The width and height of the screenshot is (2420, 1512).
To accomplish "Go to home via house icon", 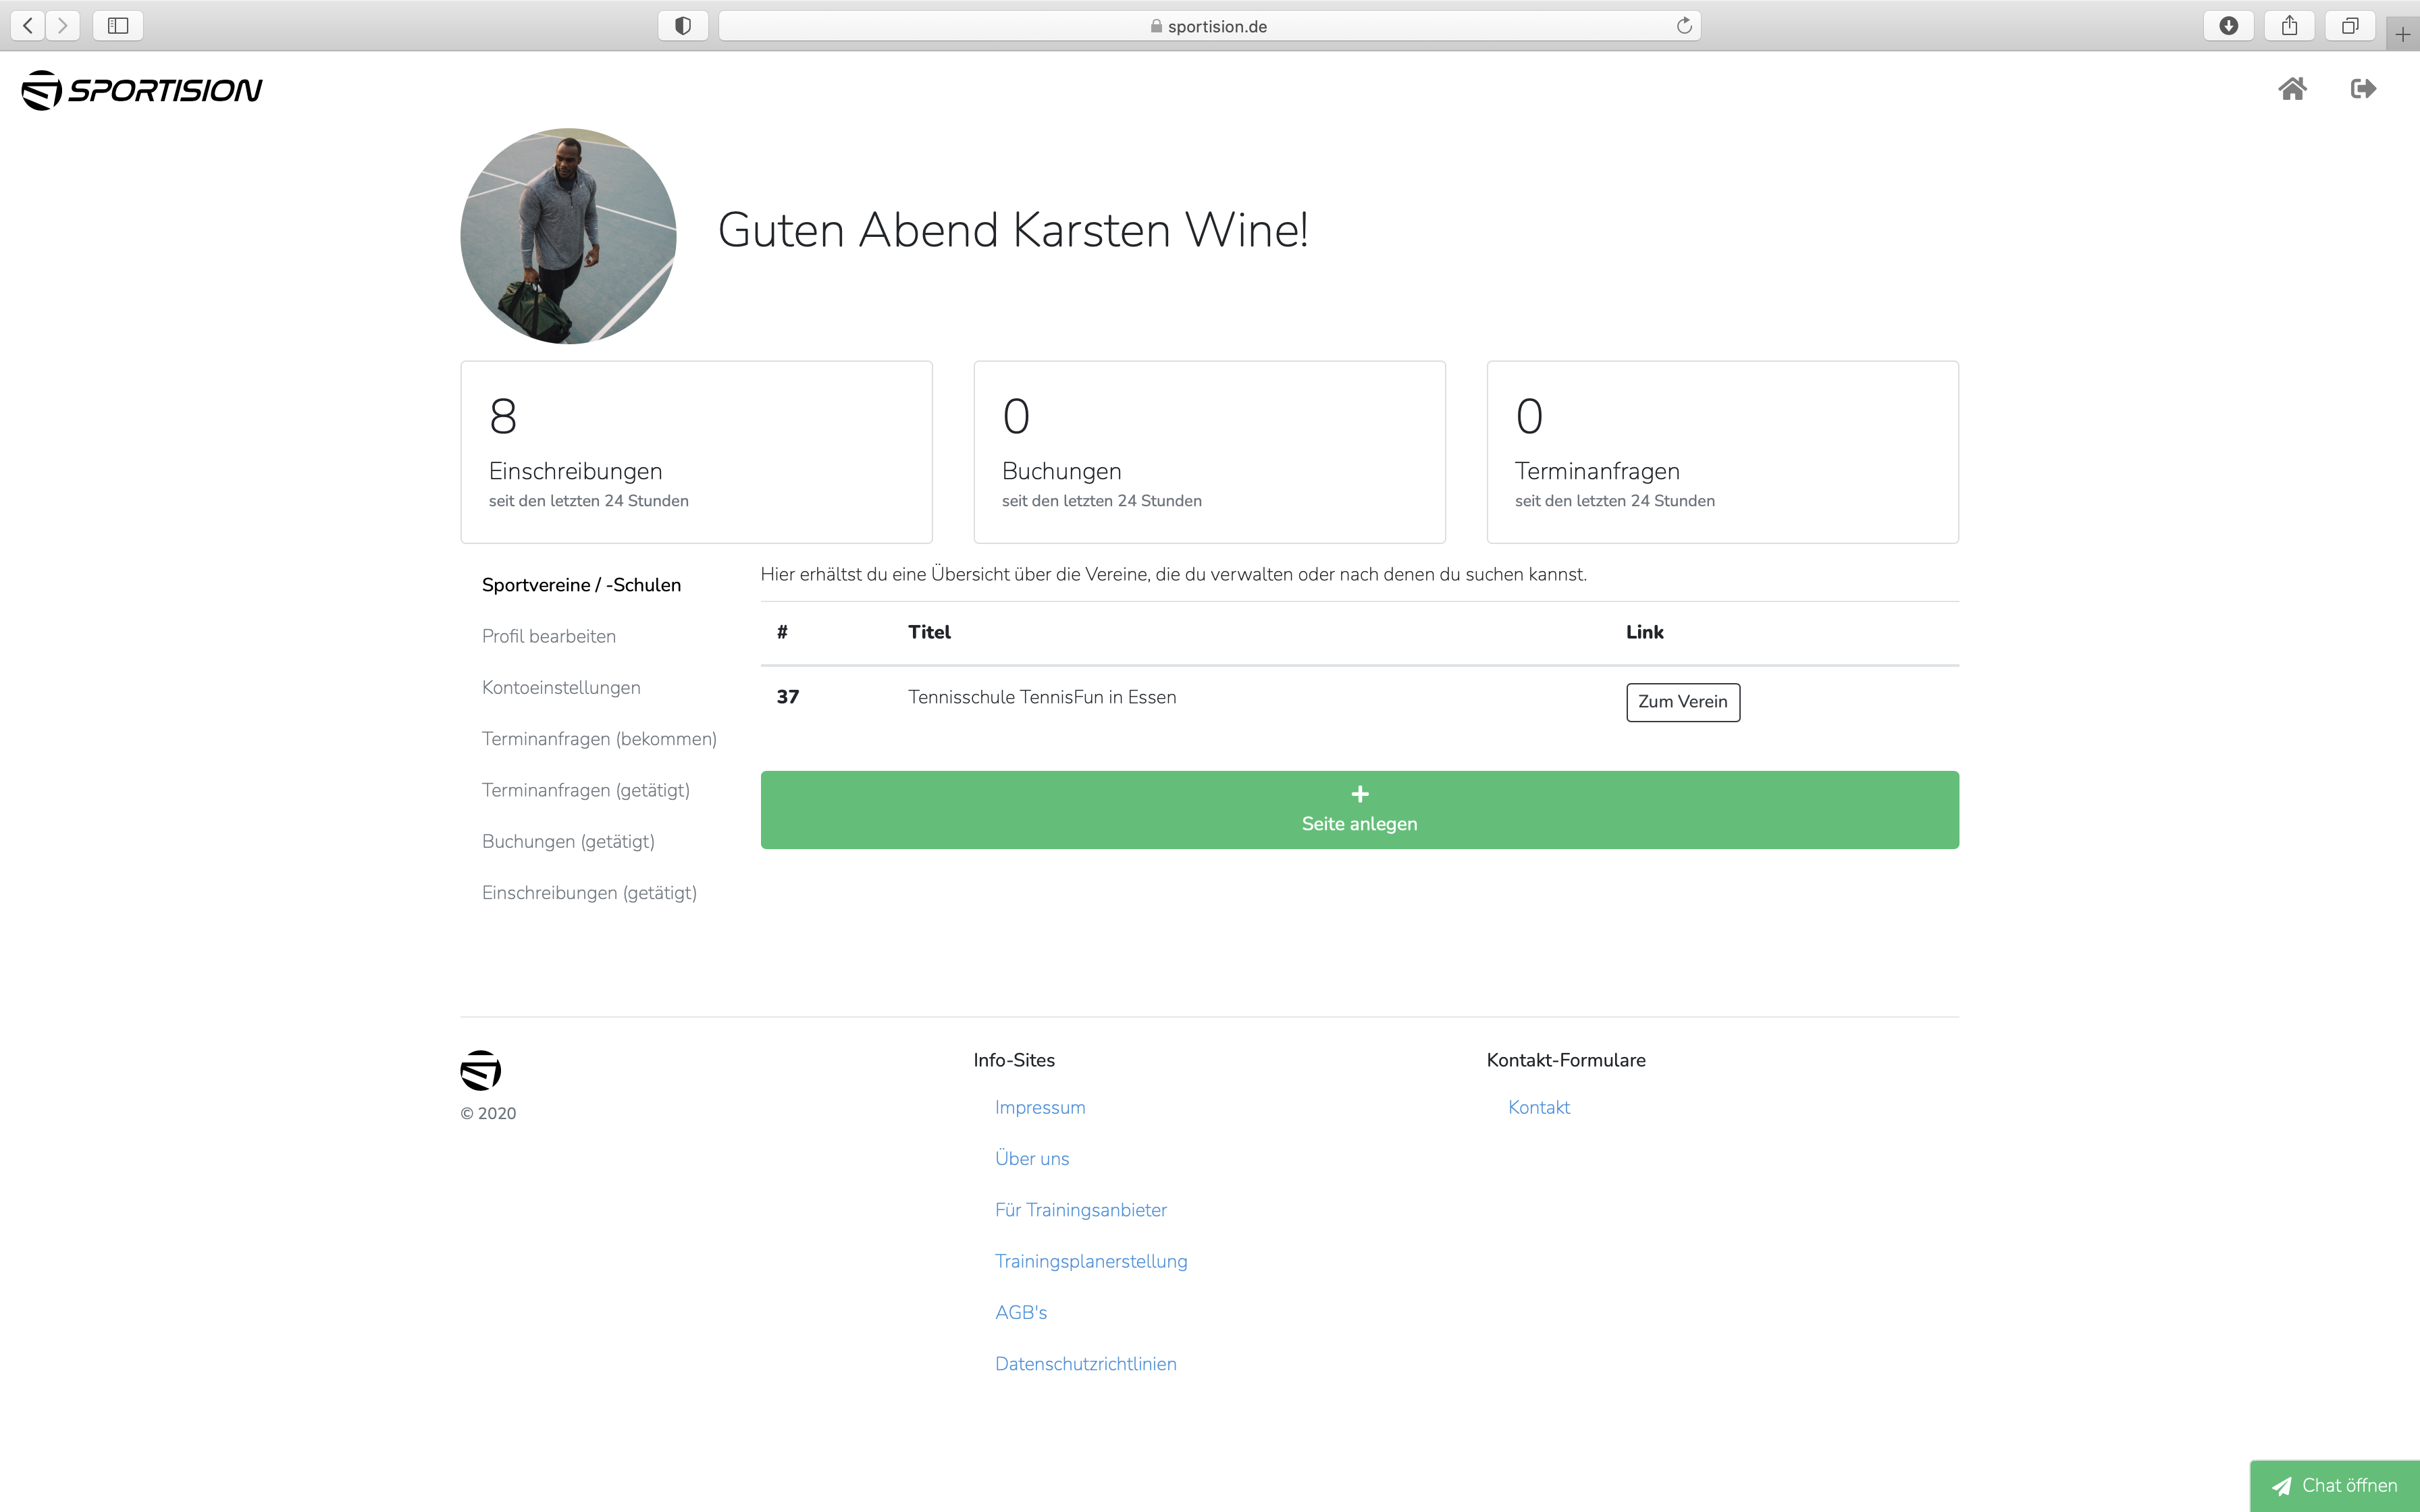I will click(x=2292, y=89).
